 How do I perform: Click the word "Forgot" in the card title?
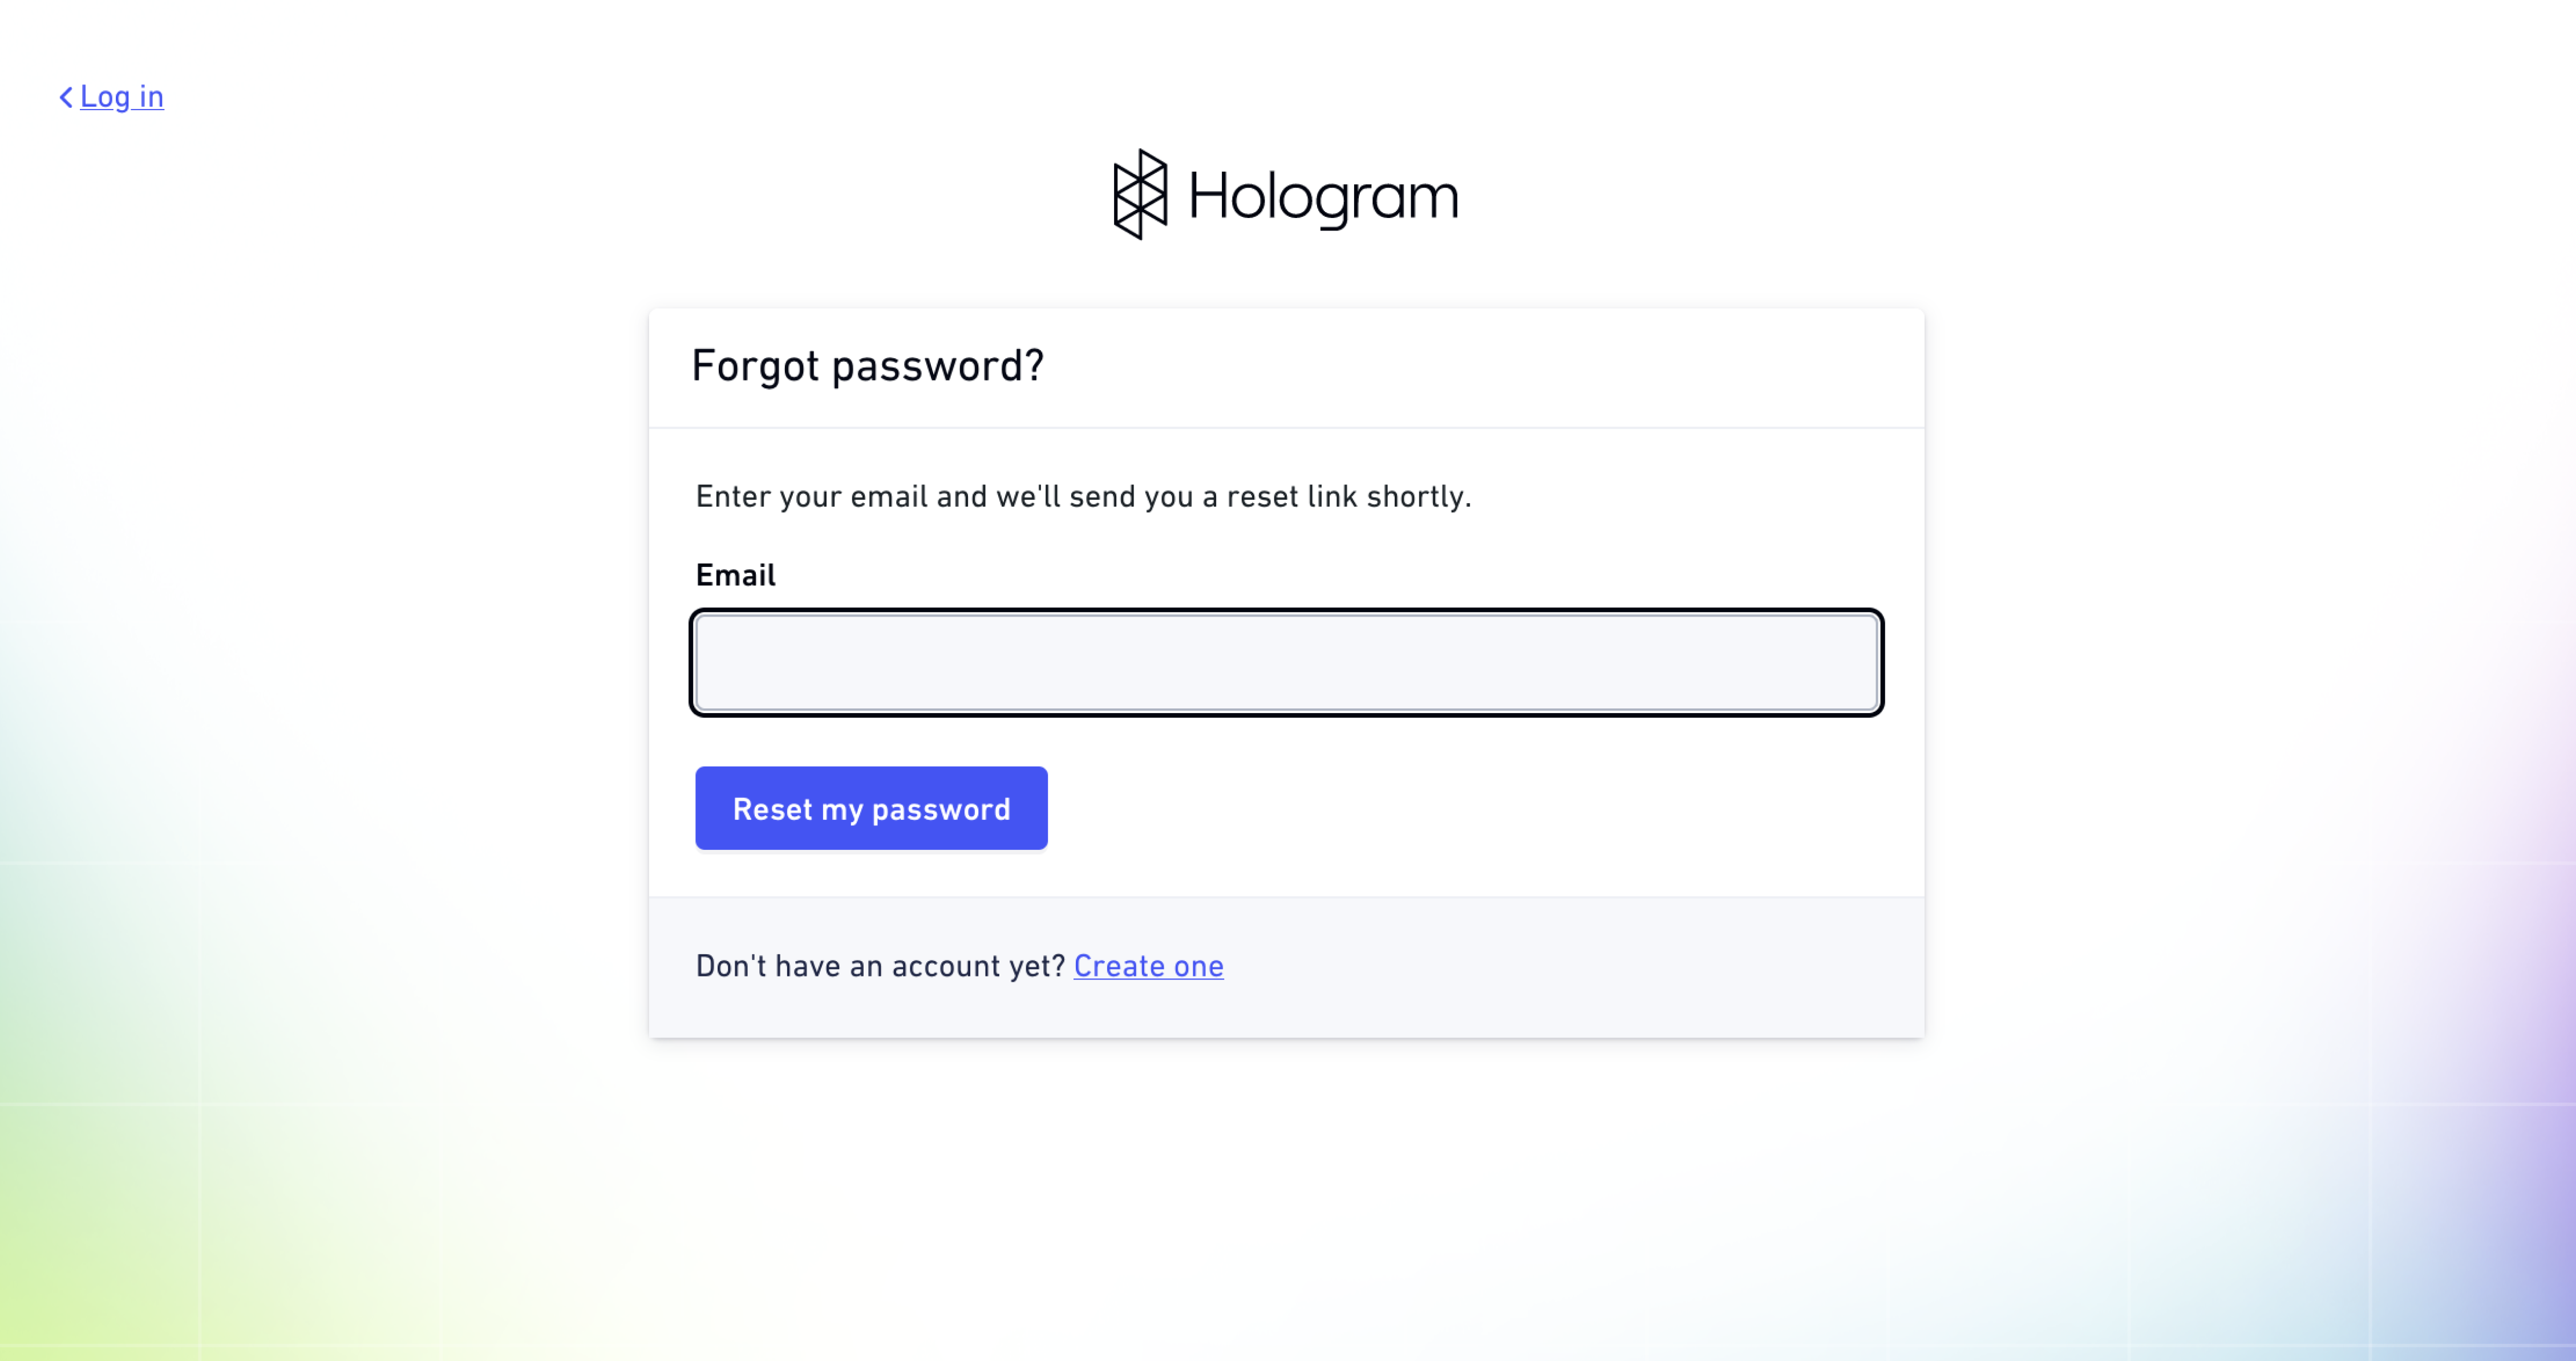[756, 366]
